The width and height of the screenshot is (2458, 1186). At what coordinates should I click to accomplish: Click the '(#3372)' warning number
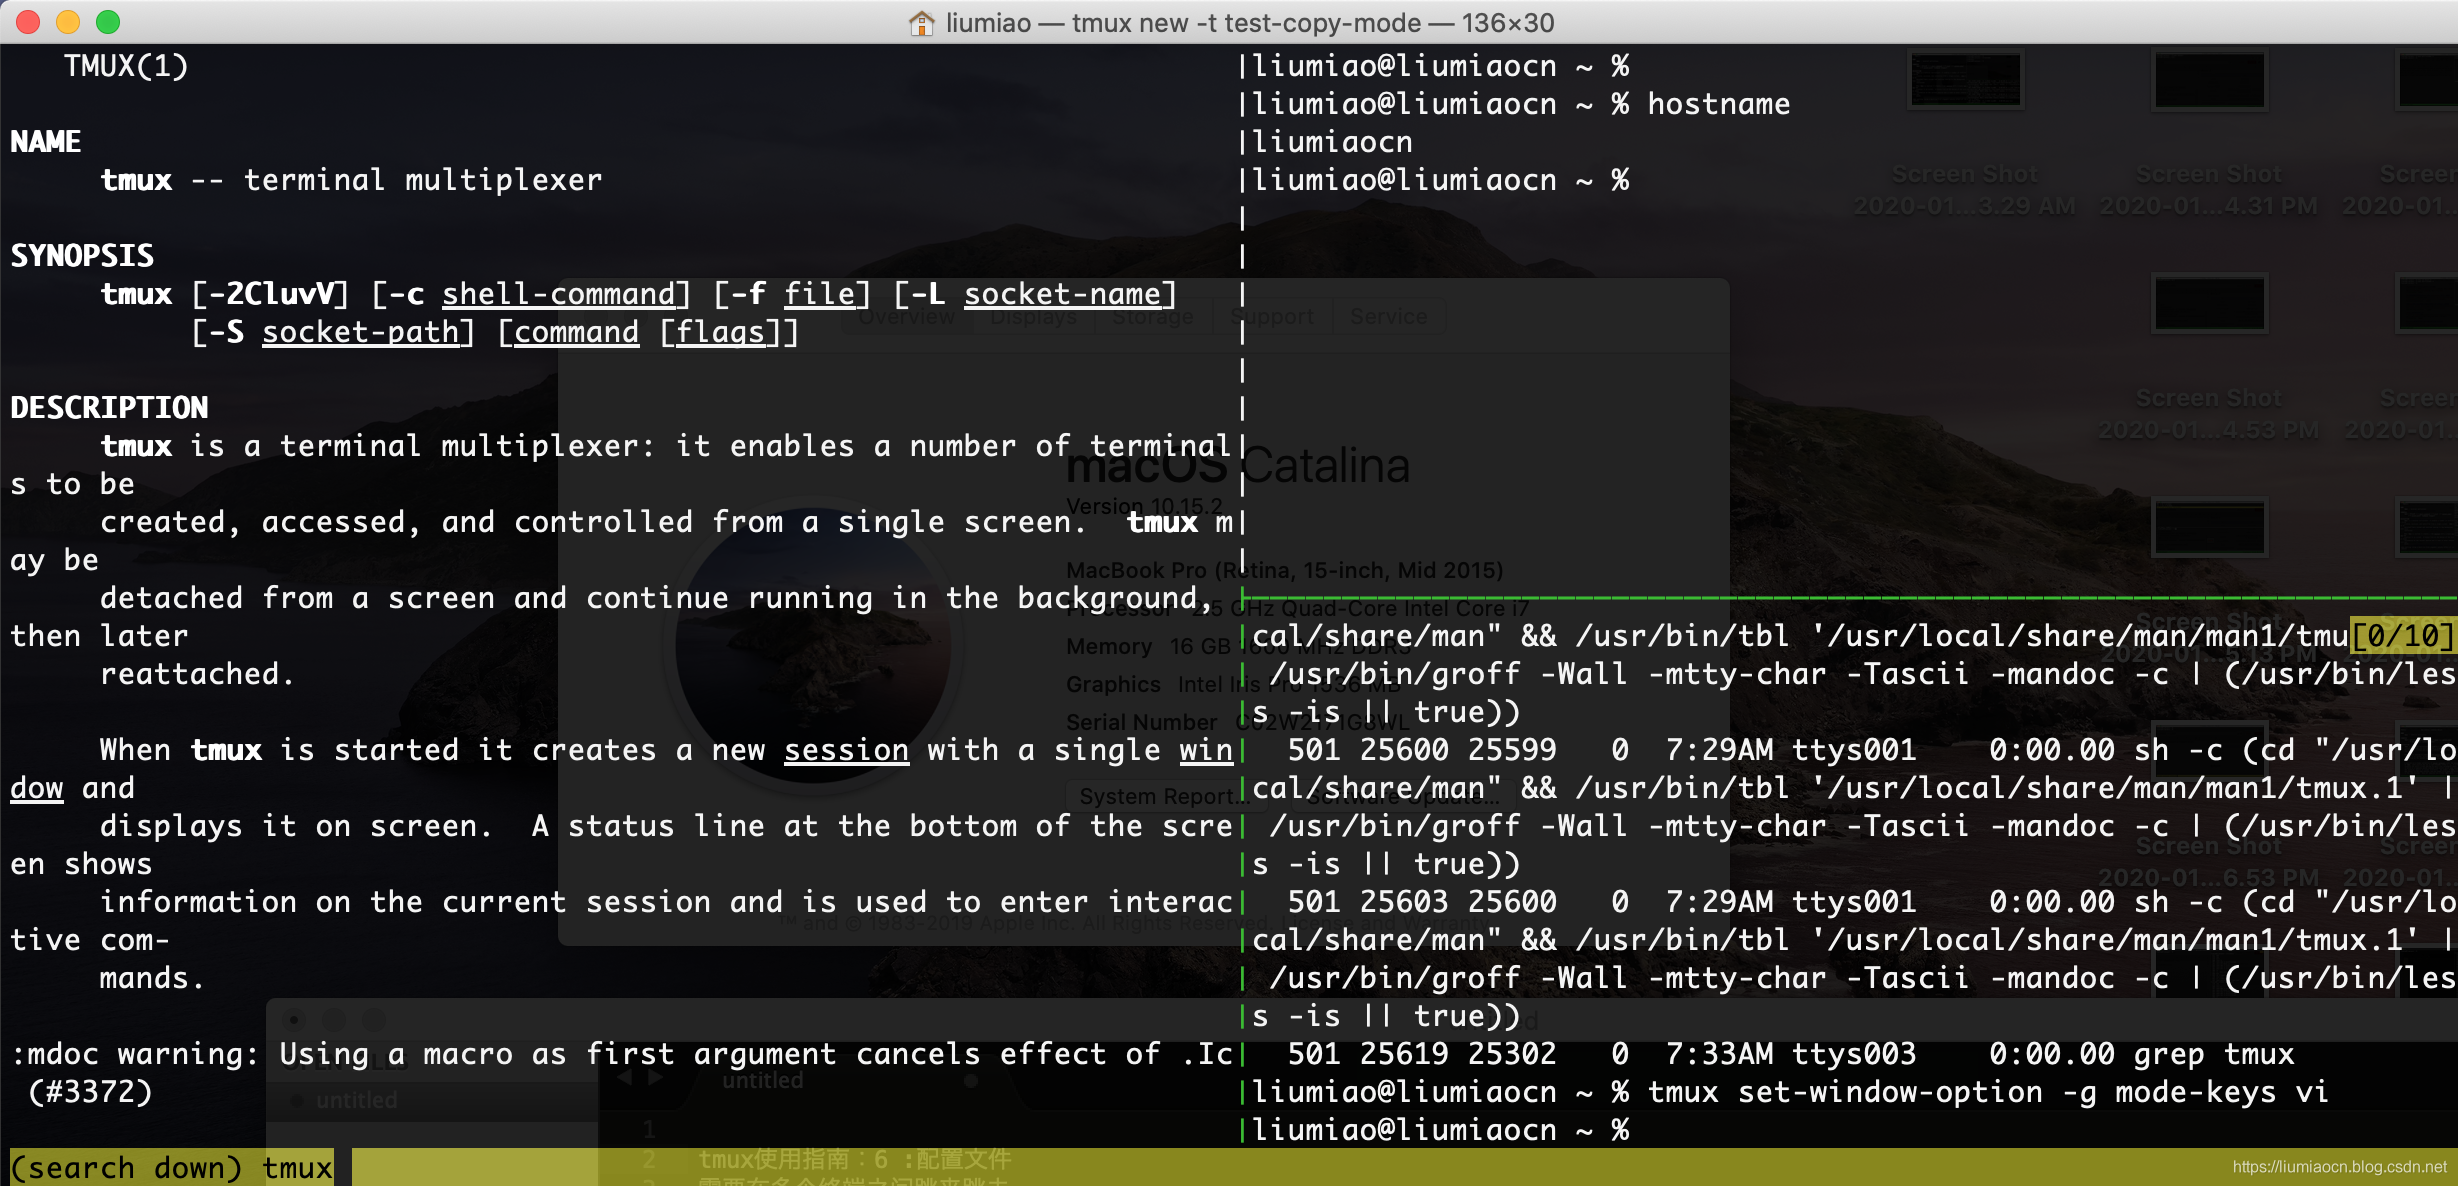90,1092
